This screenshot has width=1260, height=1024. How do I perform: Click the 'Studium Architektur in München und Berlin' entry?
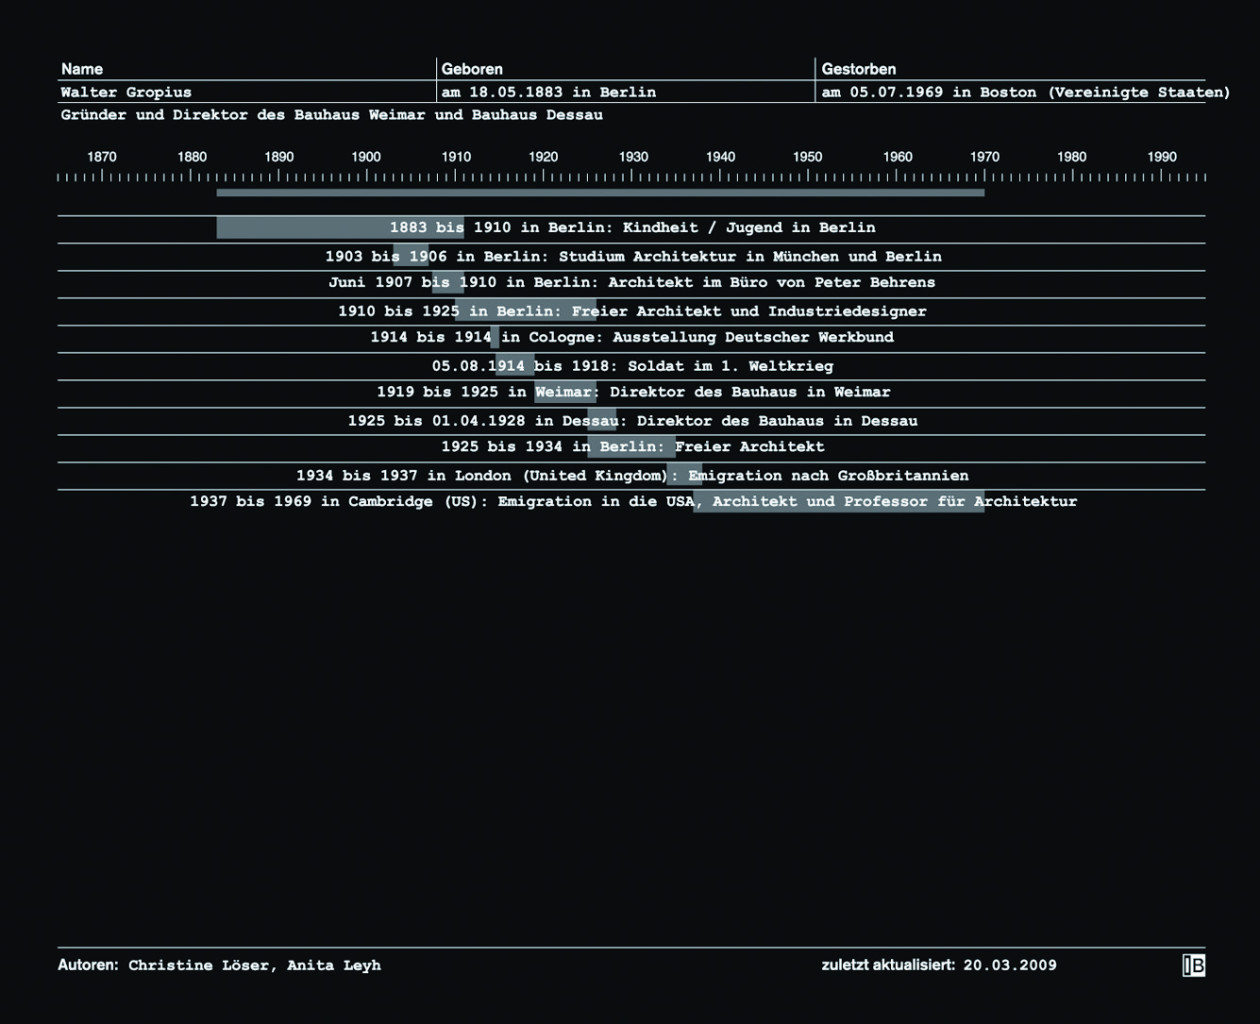[633, 257]
